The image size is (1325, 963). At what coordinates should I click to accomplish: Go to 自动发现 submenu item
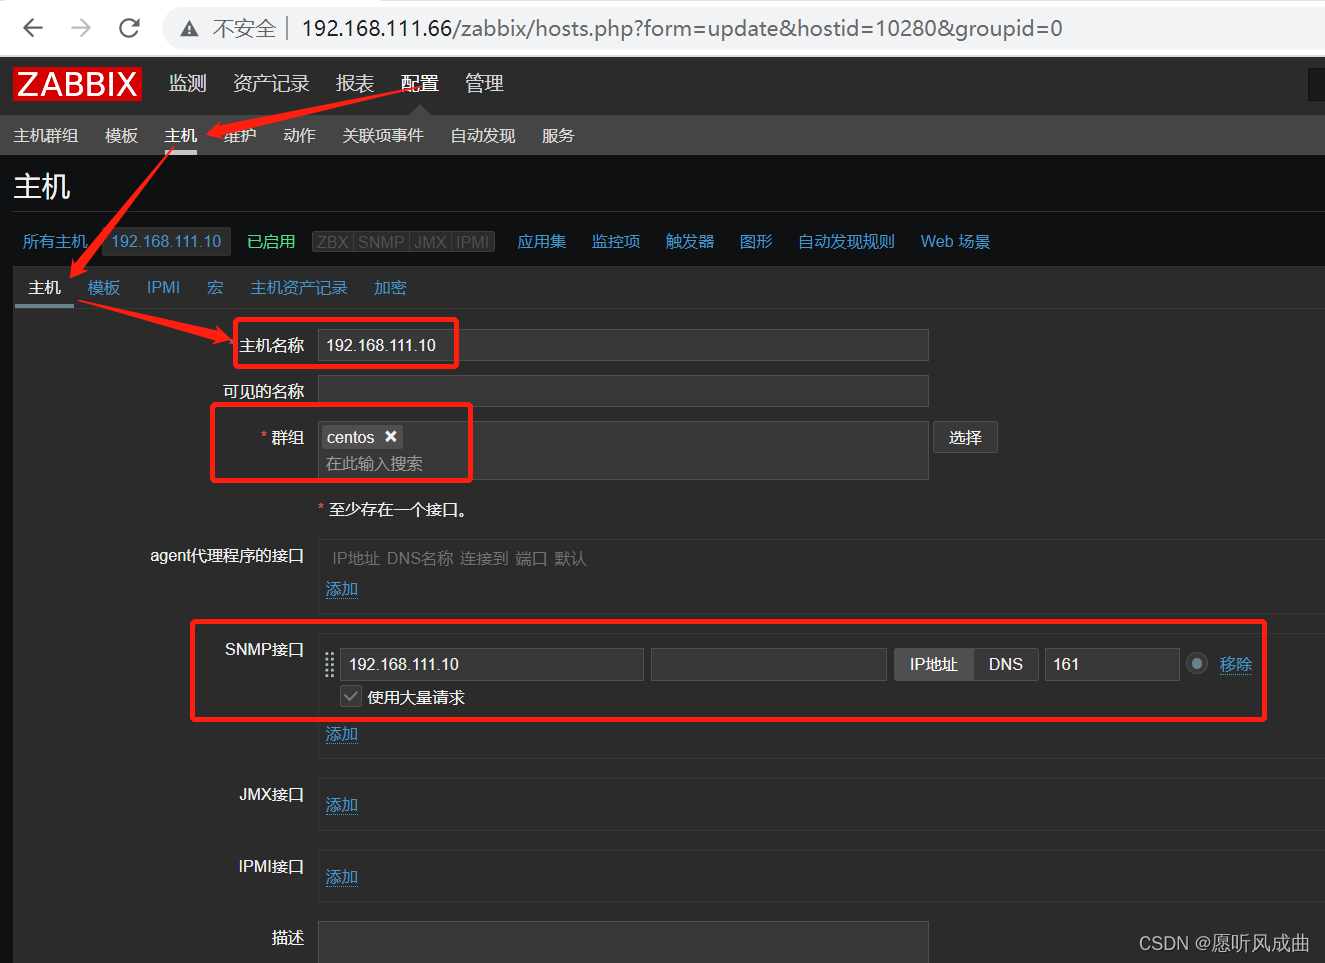(483, 135)
